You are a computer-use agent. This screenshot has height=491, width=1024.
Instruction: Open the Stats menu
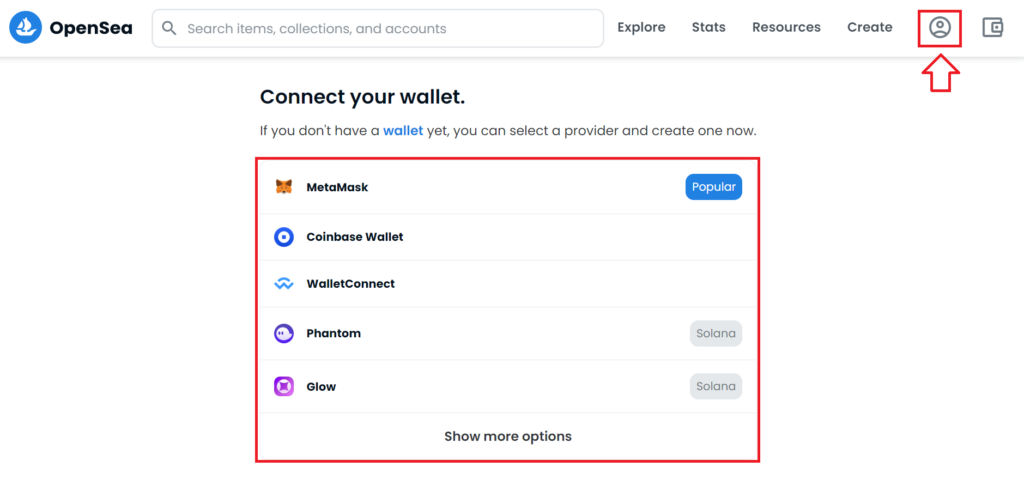[x=709, y=27]
